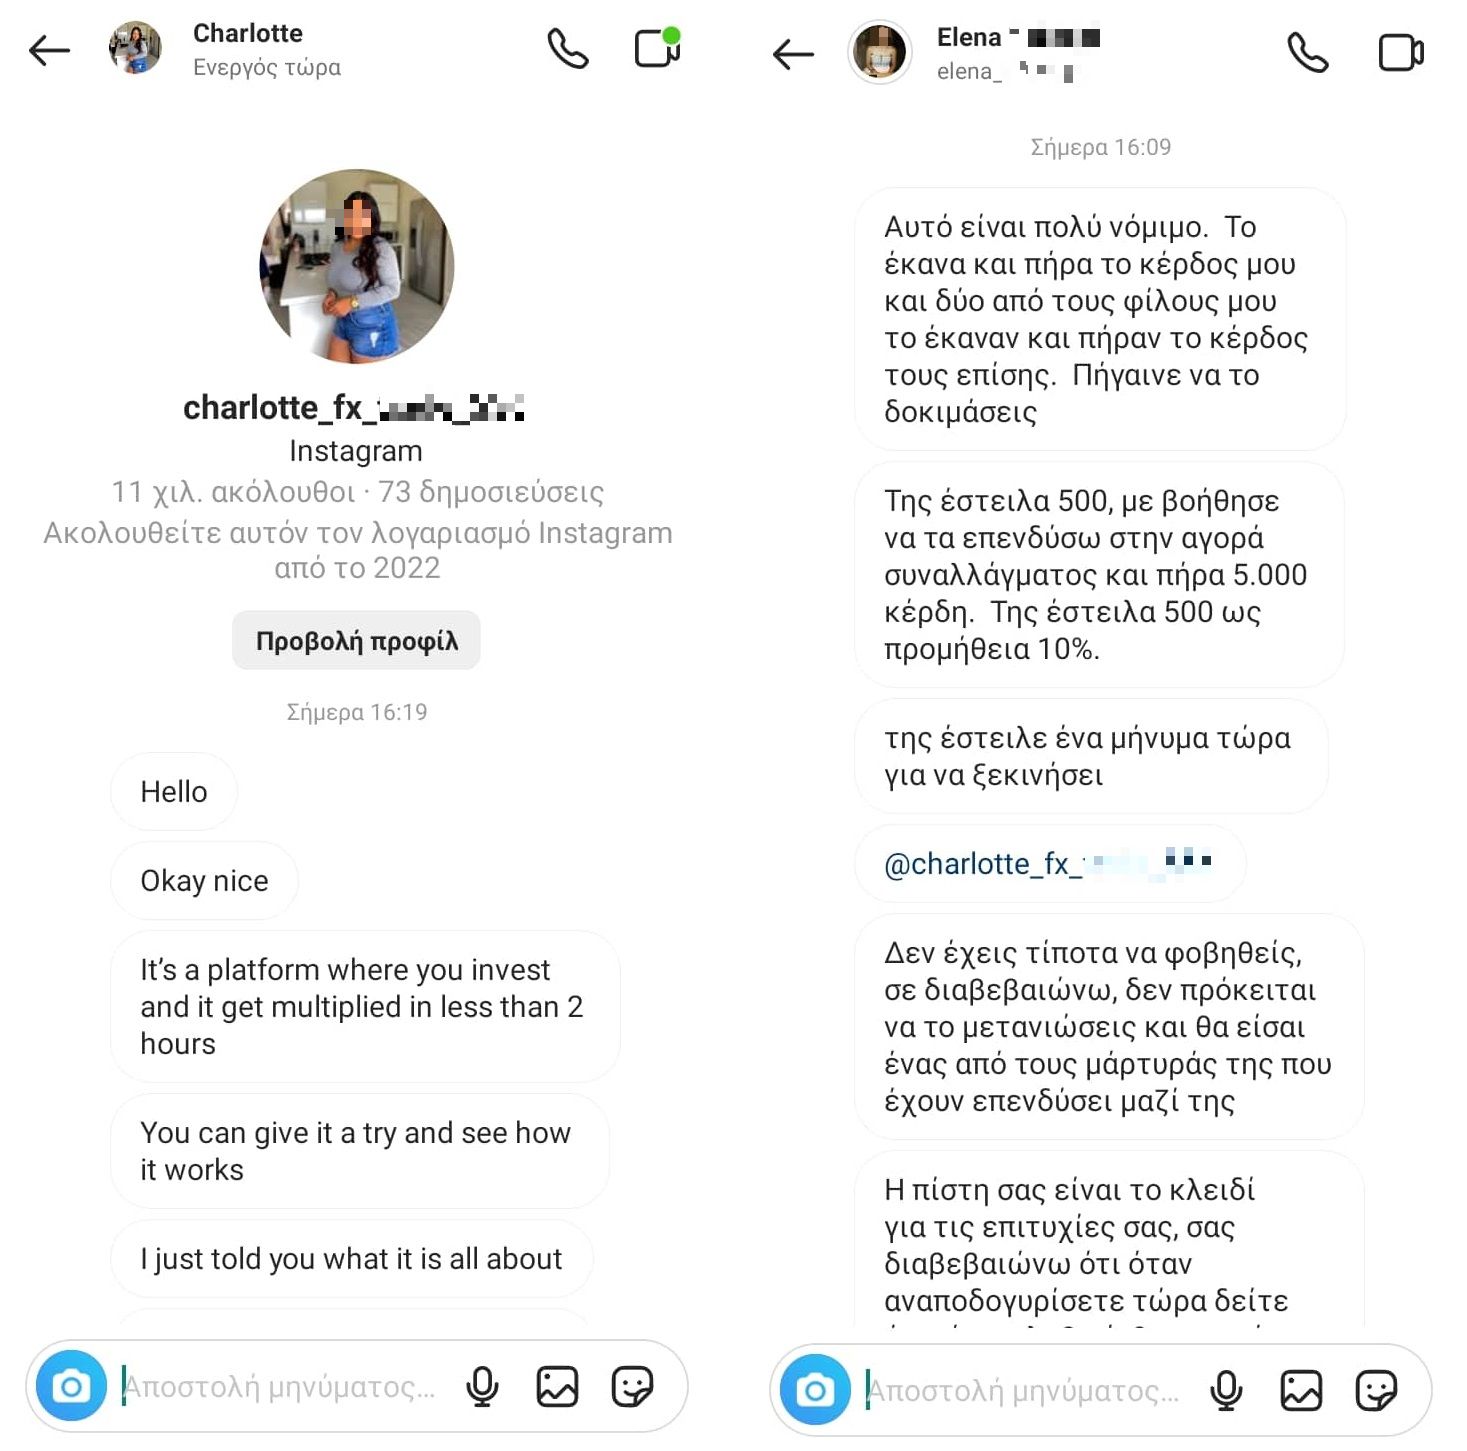Open Charlotte's large profile picture
The height and width of the screenshot is (1451, 1467).
tap(356, 266)
